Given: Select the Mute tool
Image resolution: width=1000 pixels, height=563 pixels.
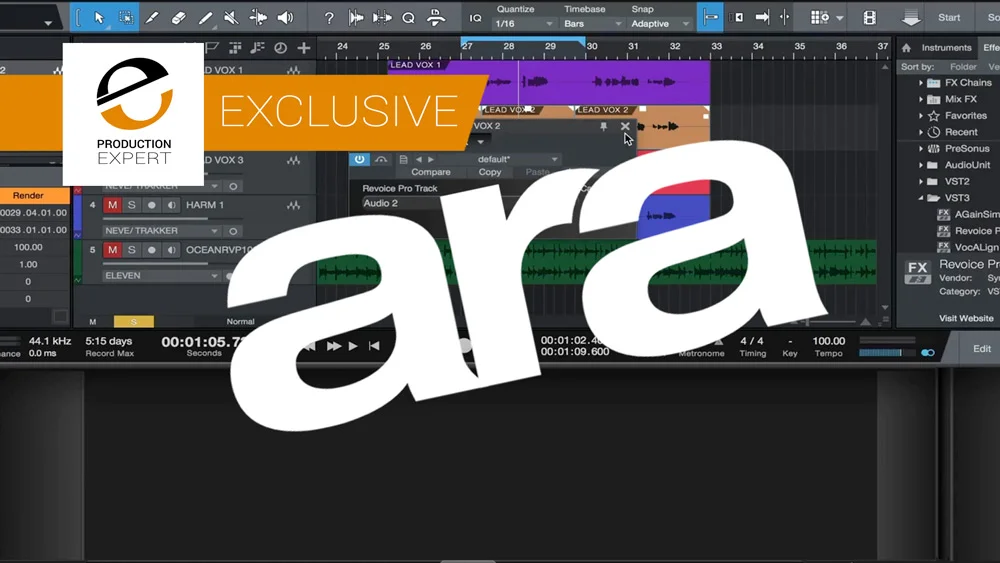Looking at the screenshot, I should [232, 18].
